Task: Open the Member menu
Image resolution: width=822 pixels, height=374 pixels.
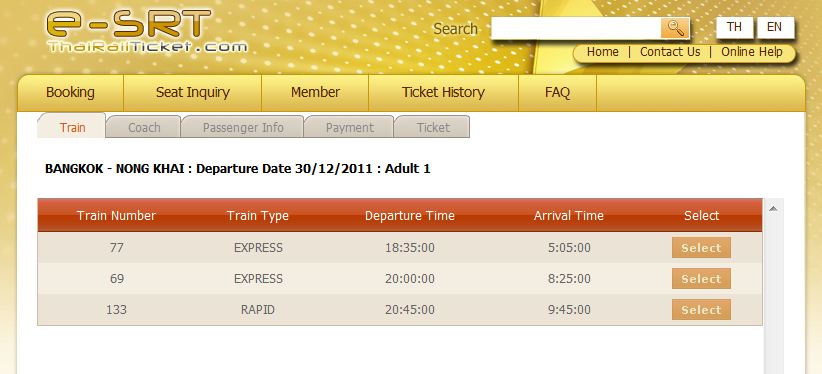Action: pyautogui.click(x=315, y=93)
